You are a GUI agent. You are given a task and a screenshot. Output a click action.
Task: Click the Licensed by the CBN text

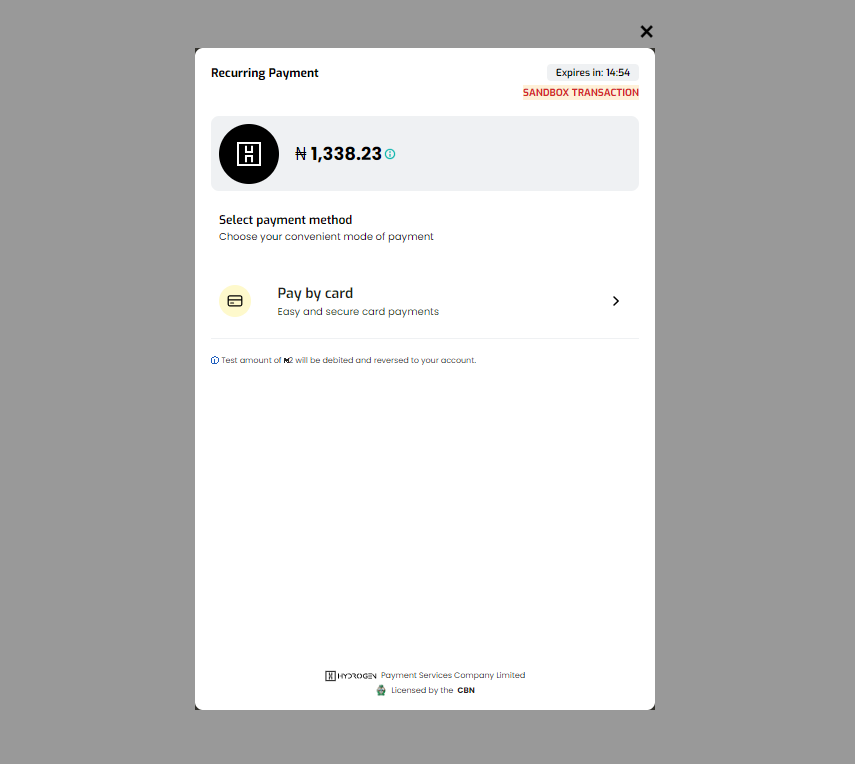pos(433,690)
